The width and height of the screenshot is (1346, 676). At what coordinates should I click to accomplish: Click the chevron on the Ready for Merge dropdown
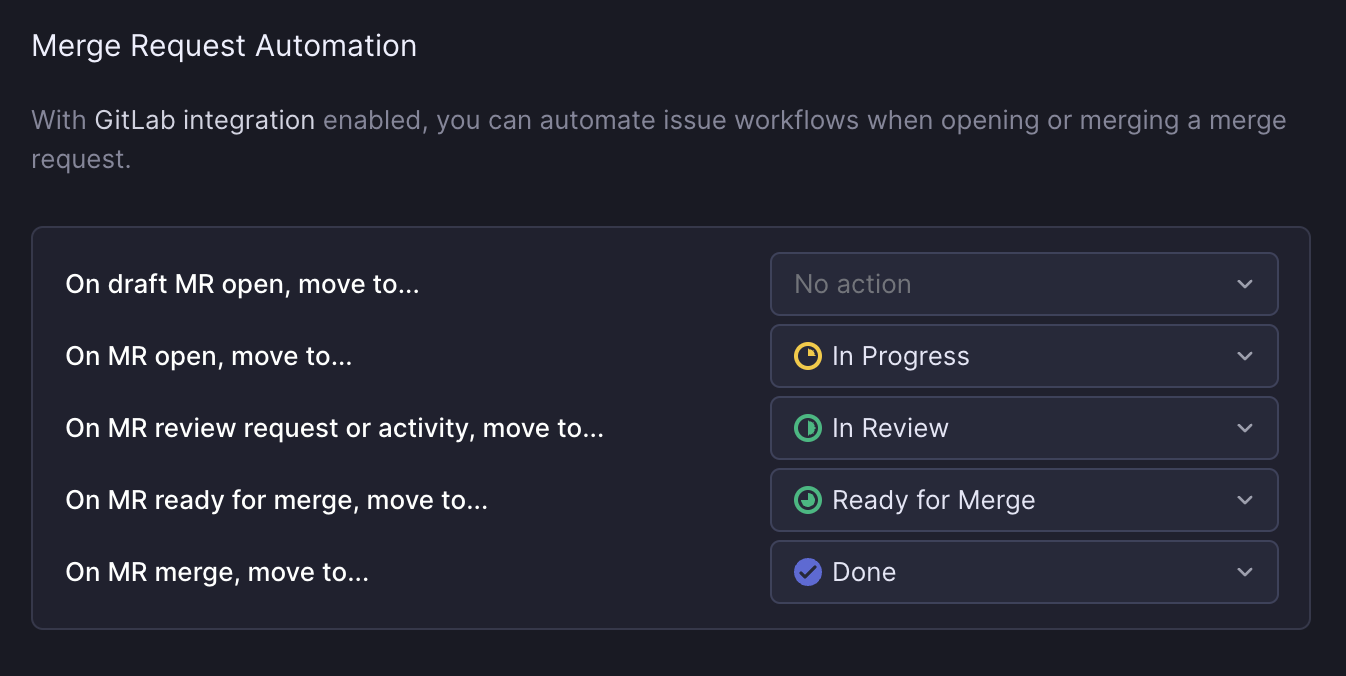click(1245, 500)
